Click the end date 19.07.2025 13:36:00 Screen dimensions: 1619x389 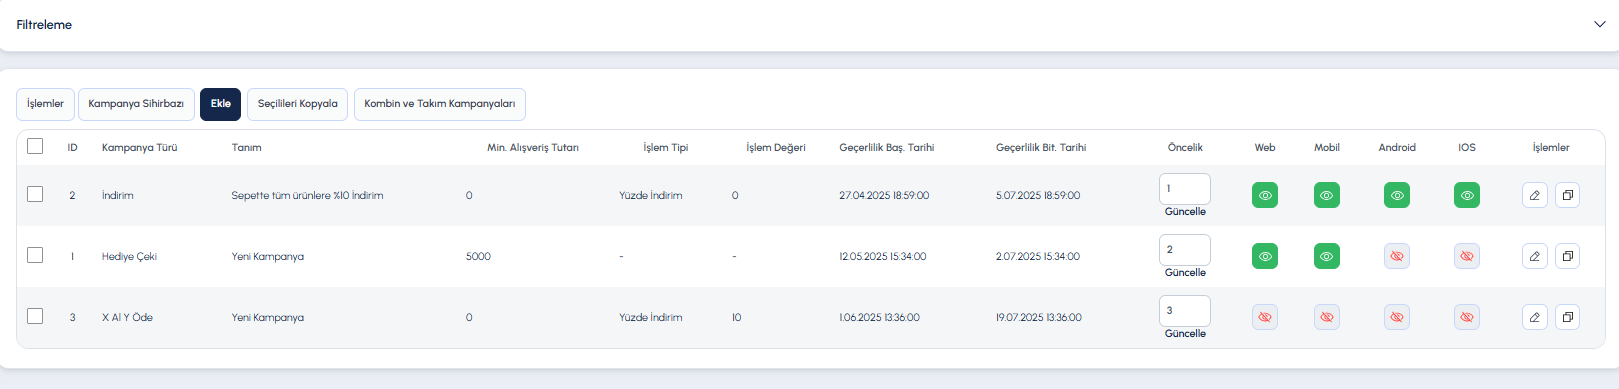[1038, 317]
